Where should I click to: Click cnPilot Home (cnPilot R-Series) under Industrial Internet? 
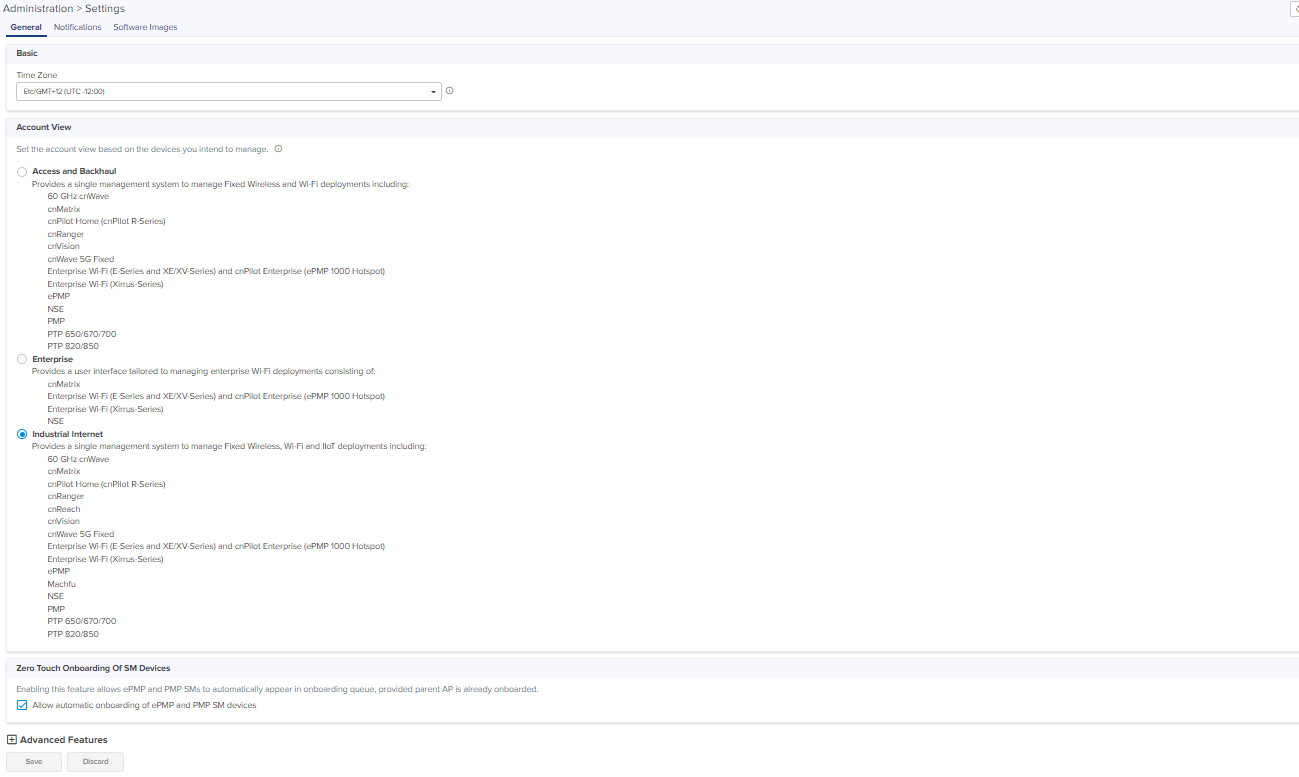pyautogui.click(x=106, y=484)
